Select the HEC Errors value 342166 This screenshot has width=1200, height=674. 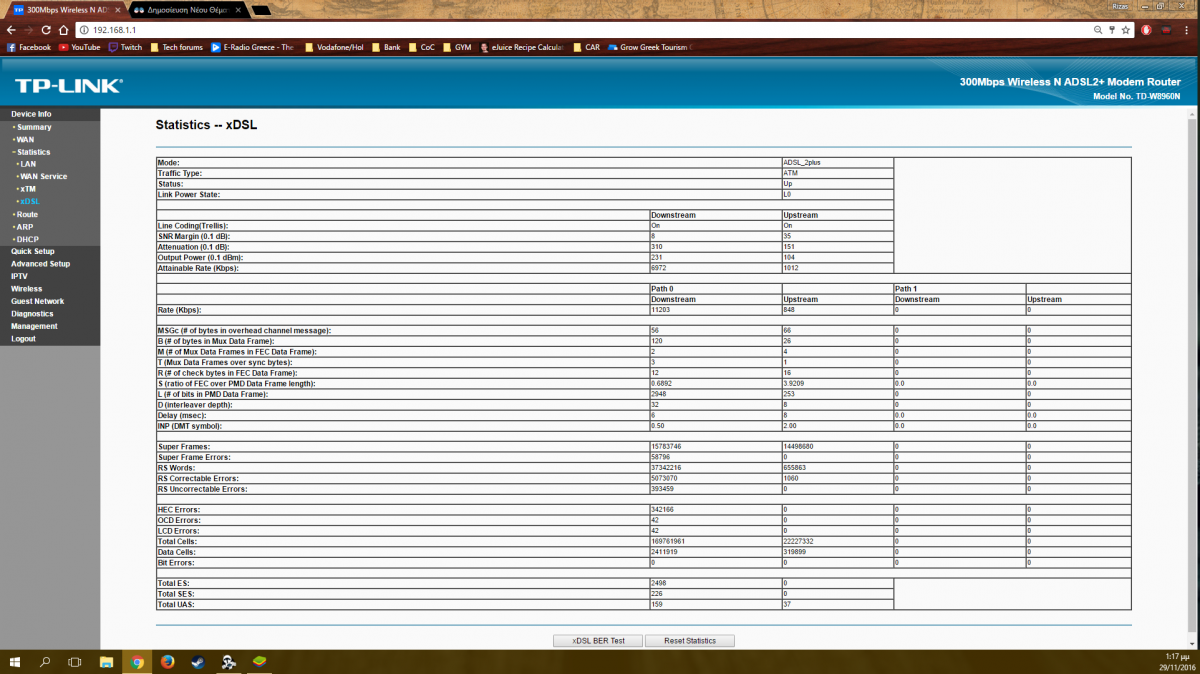(x=663, y=509)
